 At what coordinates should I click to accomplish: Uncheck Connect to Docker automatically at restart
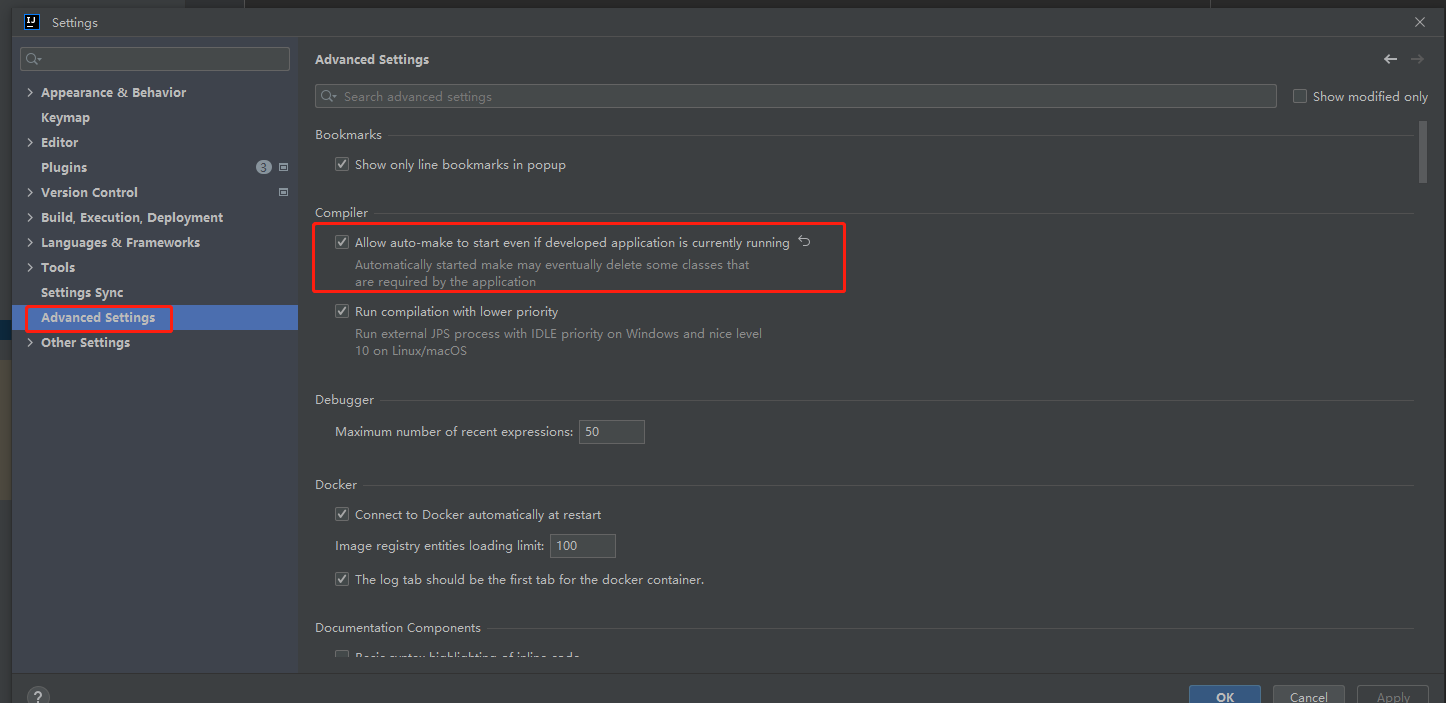pos(342,514)
